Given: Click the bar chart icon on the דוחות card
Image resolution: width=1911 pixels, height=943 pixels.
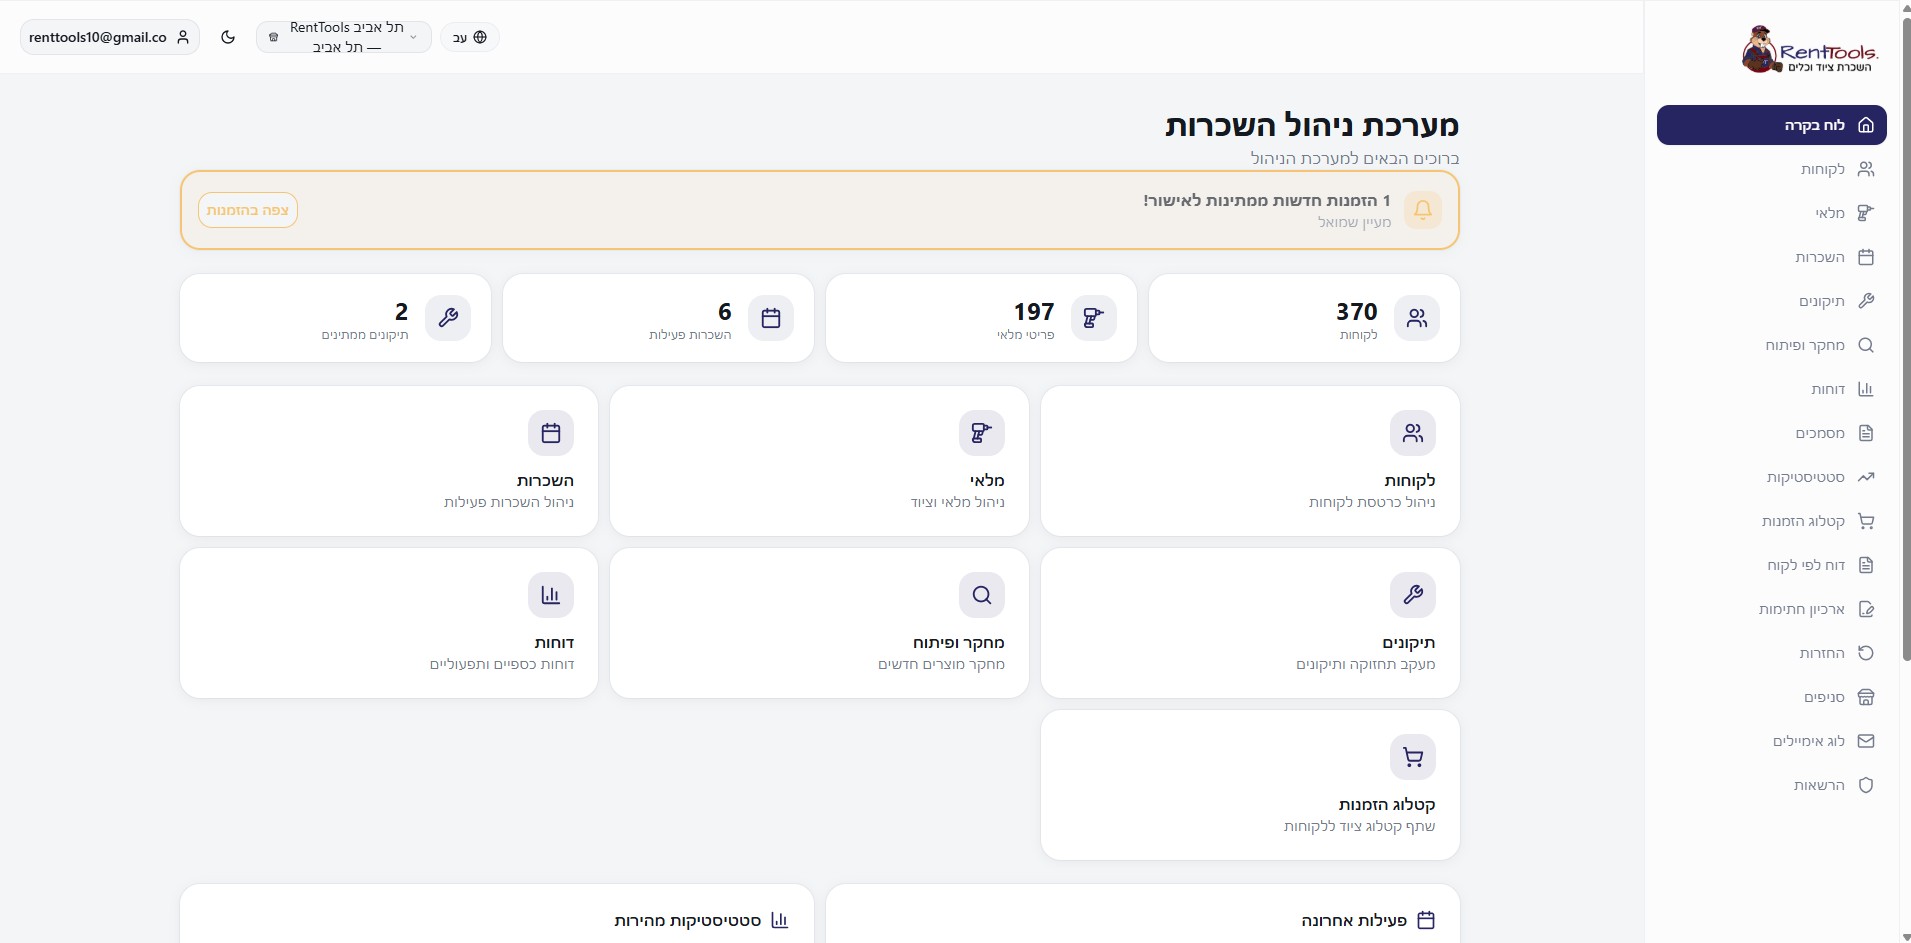Looking at the screenshot, I should coord(550,594).
